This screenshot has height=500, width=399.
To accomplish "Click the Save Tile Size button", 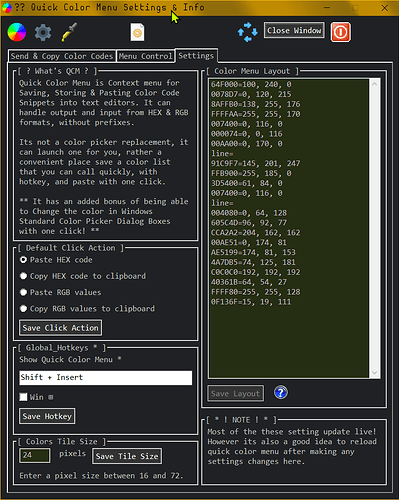I will pos(127,456).
